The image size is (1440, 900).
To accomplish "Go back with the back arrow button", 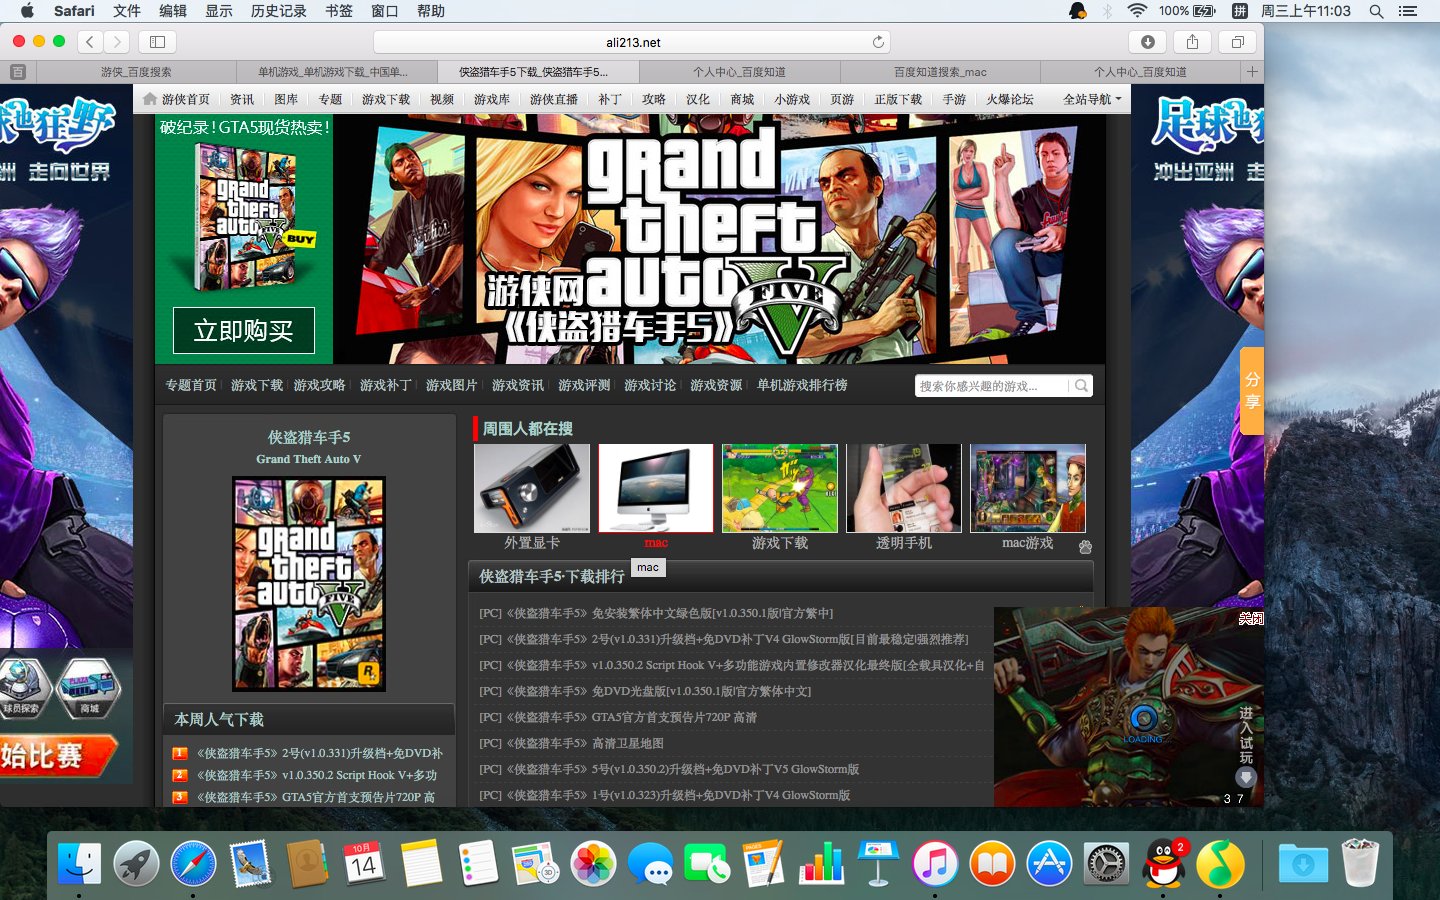I will point(90,42).
